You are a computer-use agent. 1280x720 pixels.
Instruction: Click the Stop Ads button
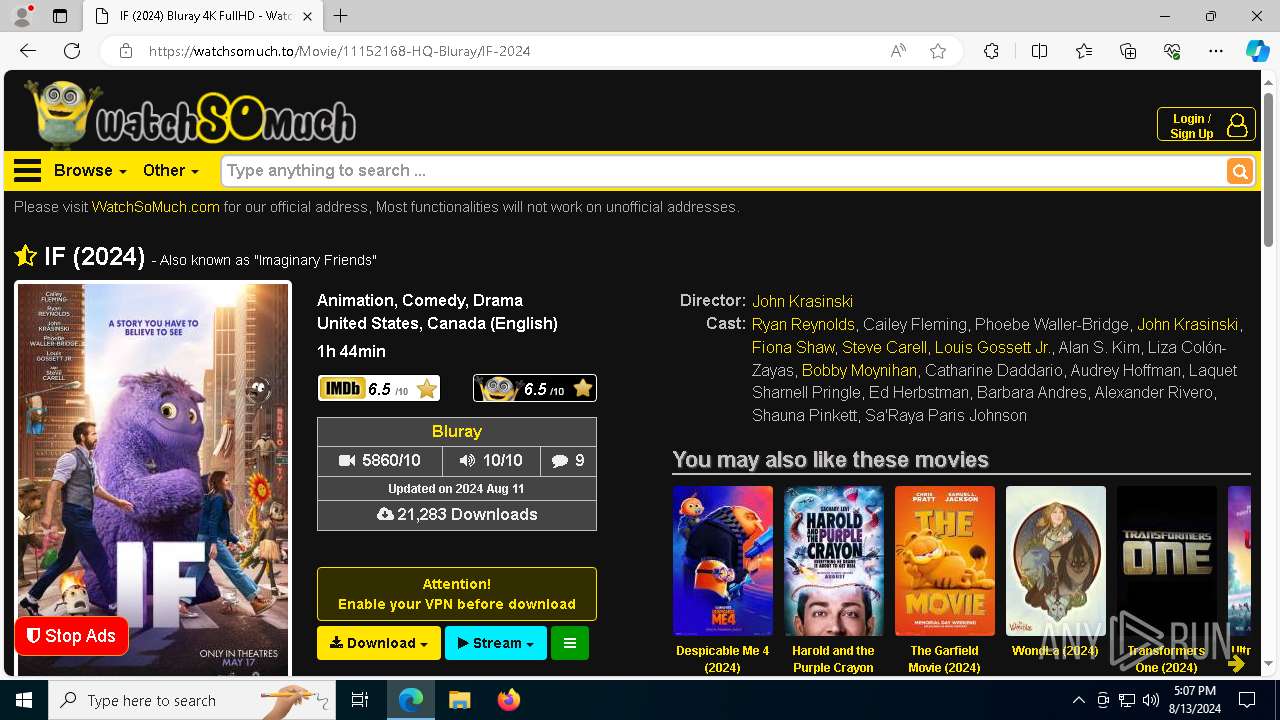click(71, 636)
